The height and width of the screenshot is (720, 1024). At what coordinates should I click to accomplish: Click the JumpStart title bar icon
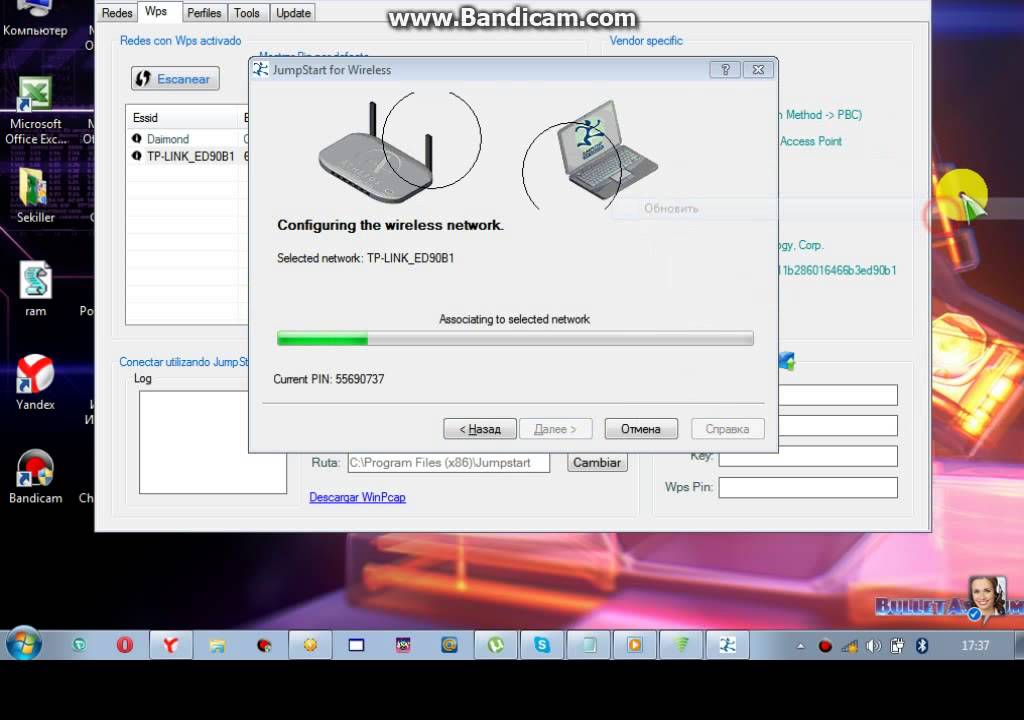(x=261, y=69)
